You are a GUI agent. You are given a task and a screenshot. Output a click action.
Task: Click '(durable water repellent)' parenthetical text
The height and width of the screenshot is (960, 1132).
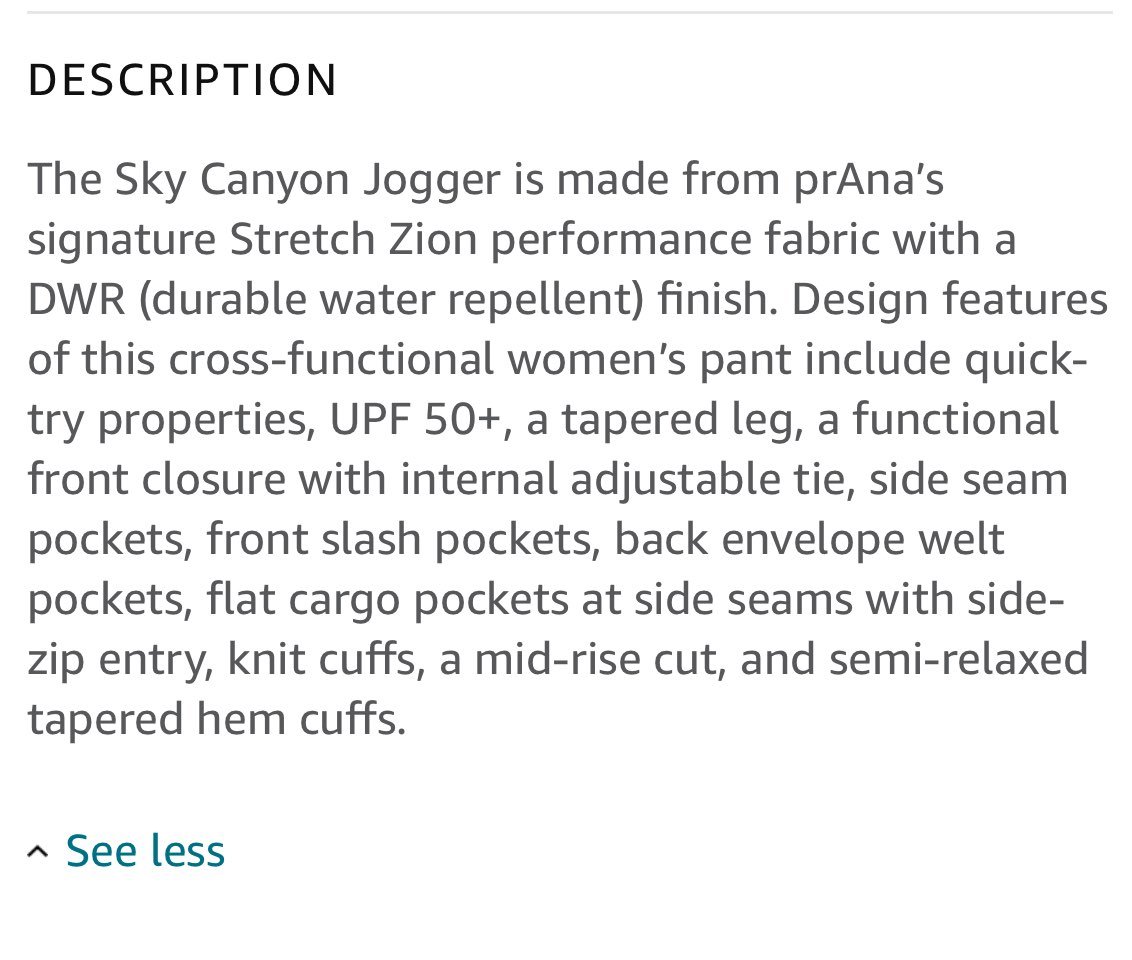pos(391,300)
